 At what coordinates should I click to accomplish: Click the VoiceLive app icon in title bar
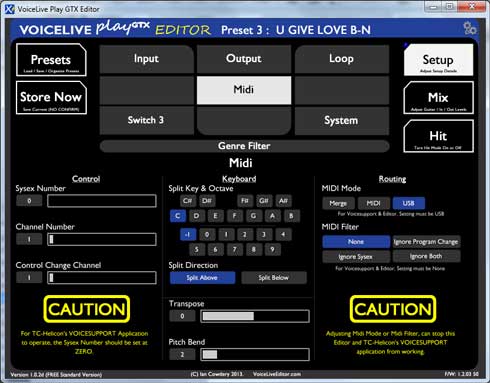[x=10, y=9]
